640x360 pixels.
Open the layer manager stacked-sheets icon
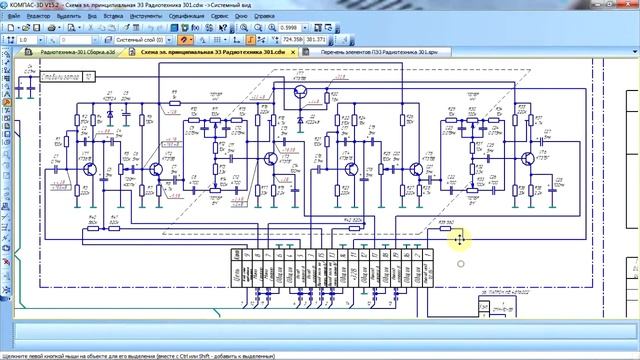pos(108,40)
